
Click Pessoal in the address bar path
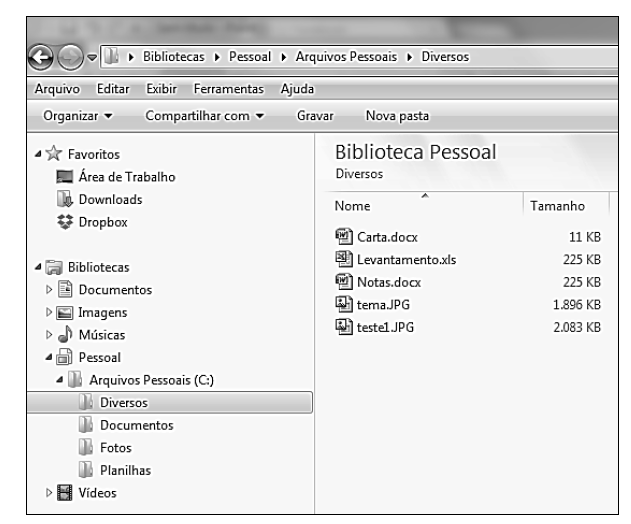[x=250, y=57]
